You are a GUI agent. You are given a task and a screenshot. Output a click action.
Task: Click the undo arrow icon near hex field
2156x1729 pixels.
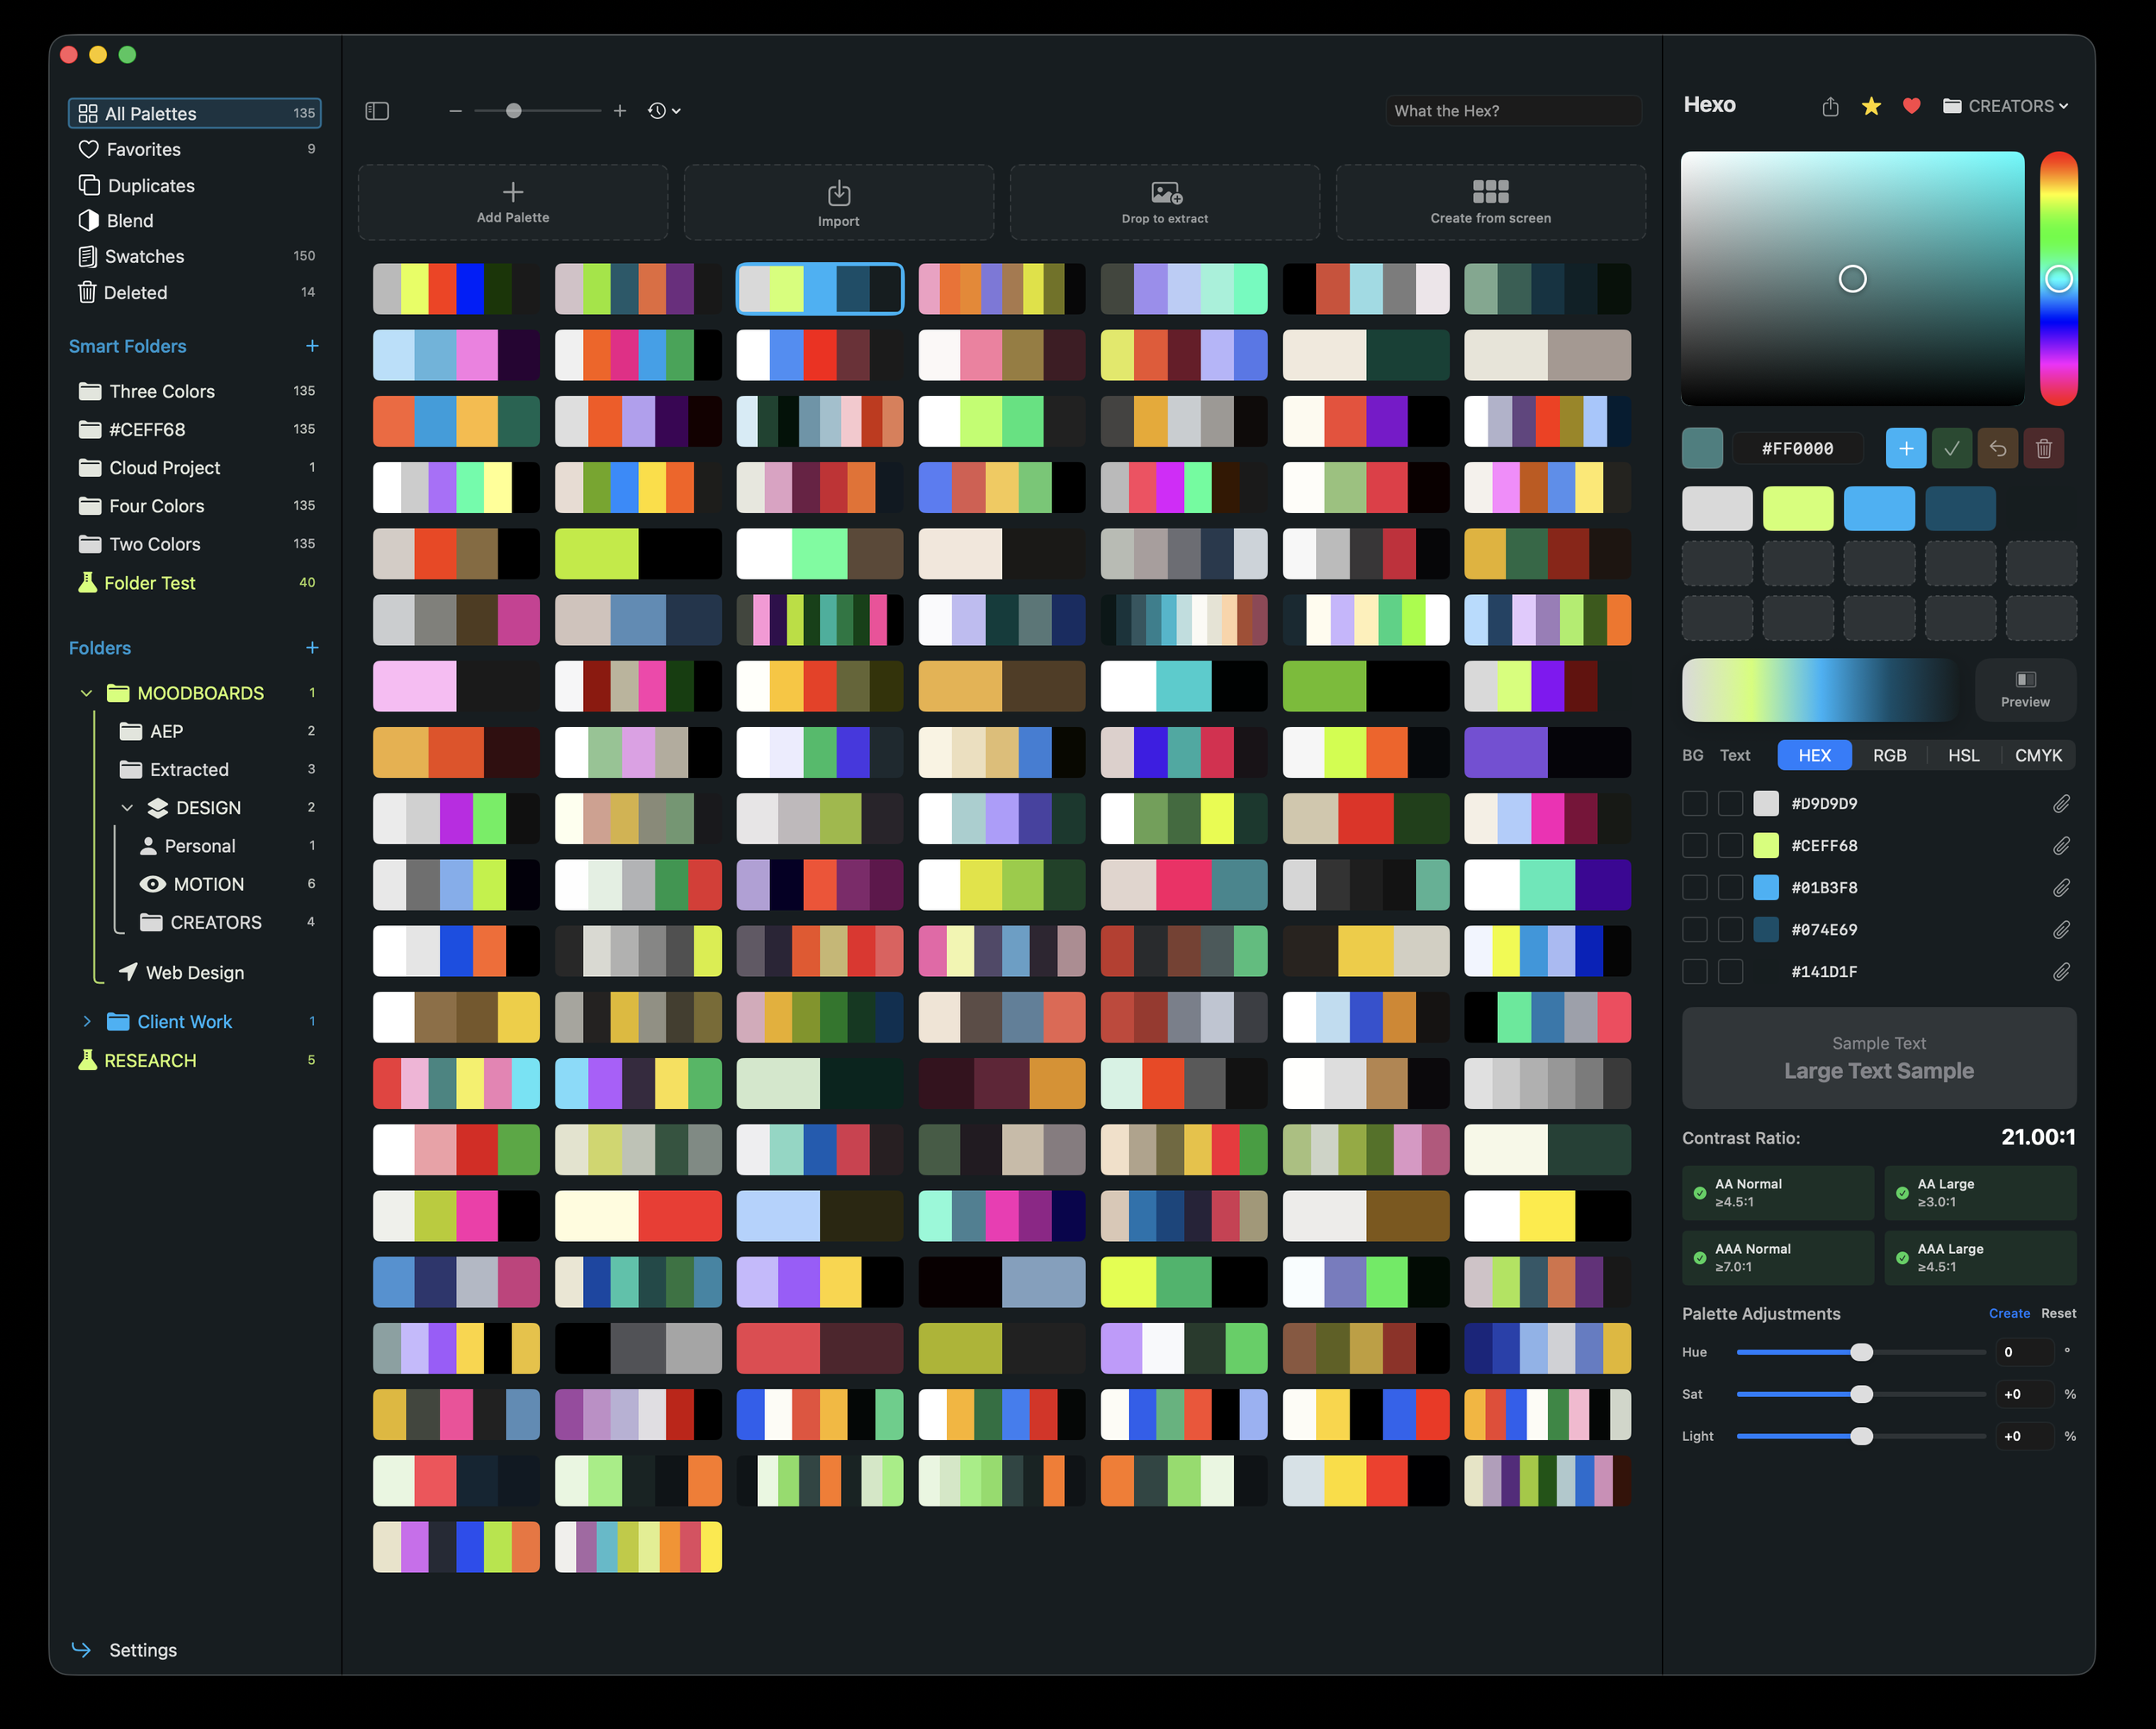[1997, 449]
